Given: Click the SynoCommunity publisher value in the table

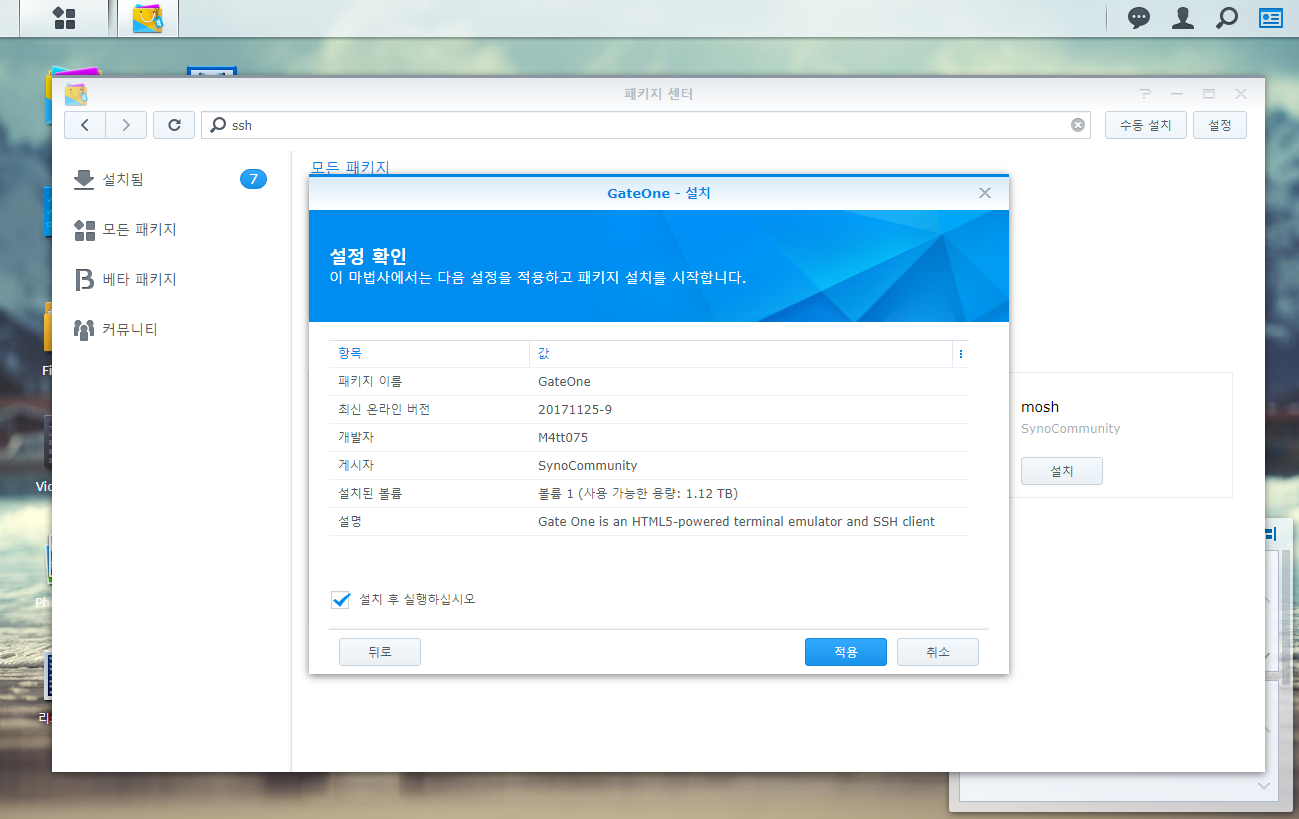Looking at the screenshot, I should coord(587,466).
